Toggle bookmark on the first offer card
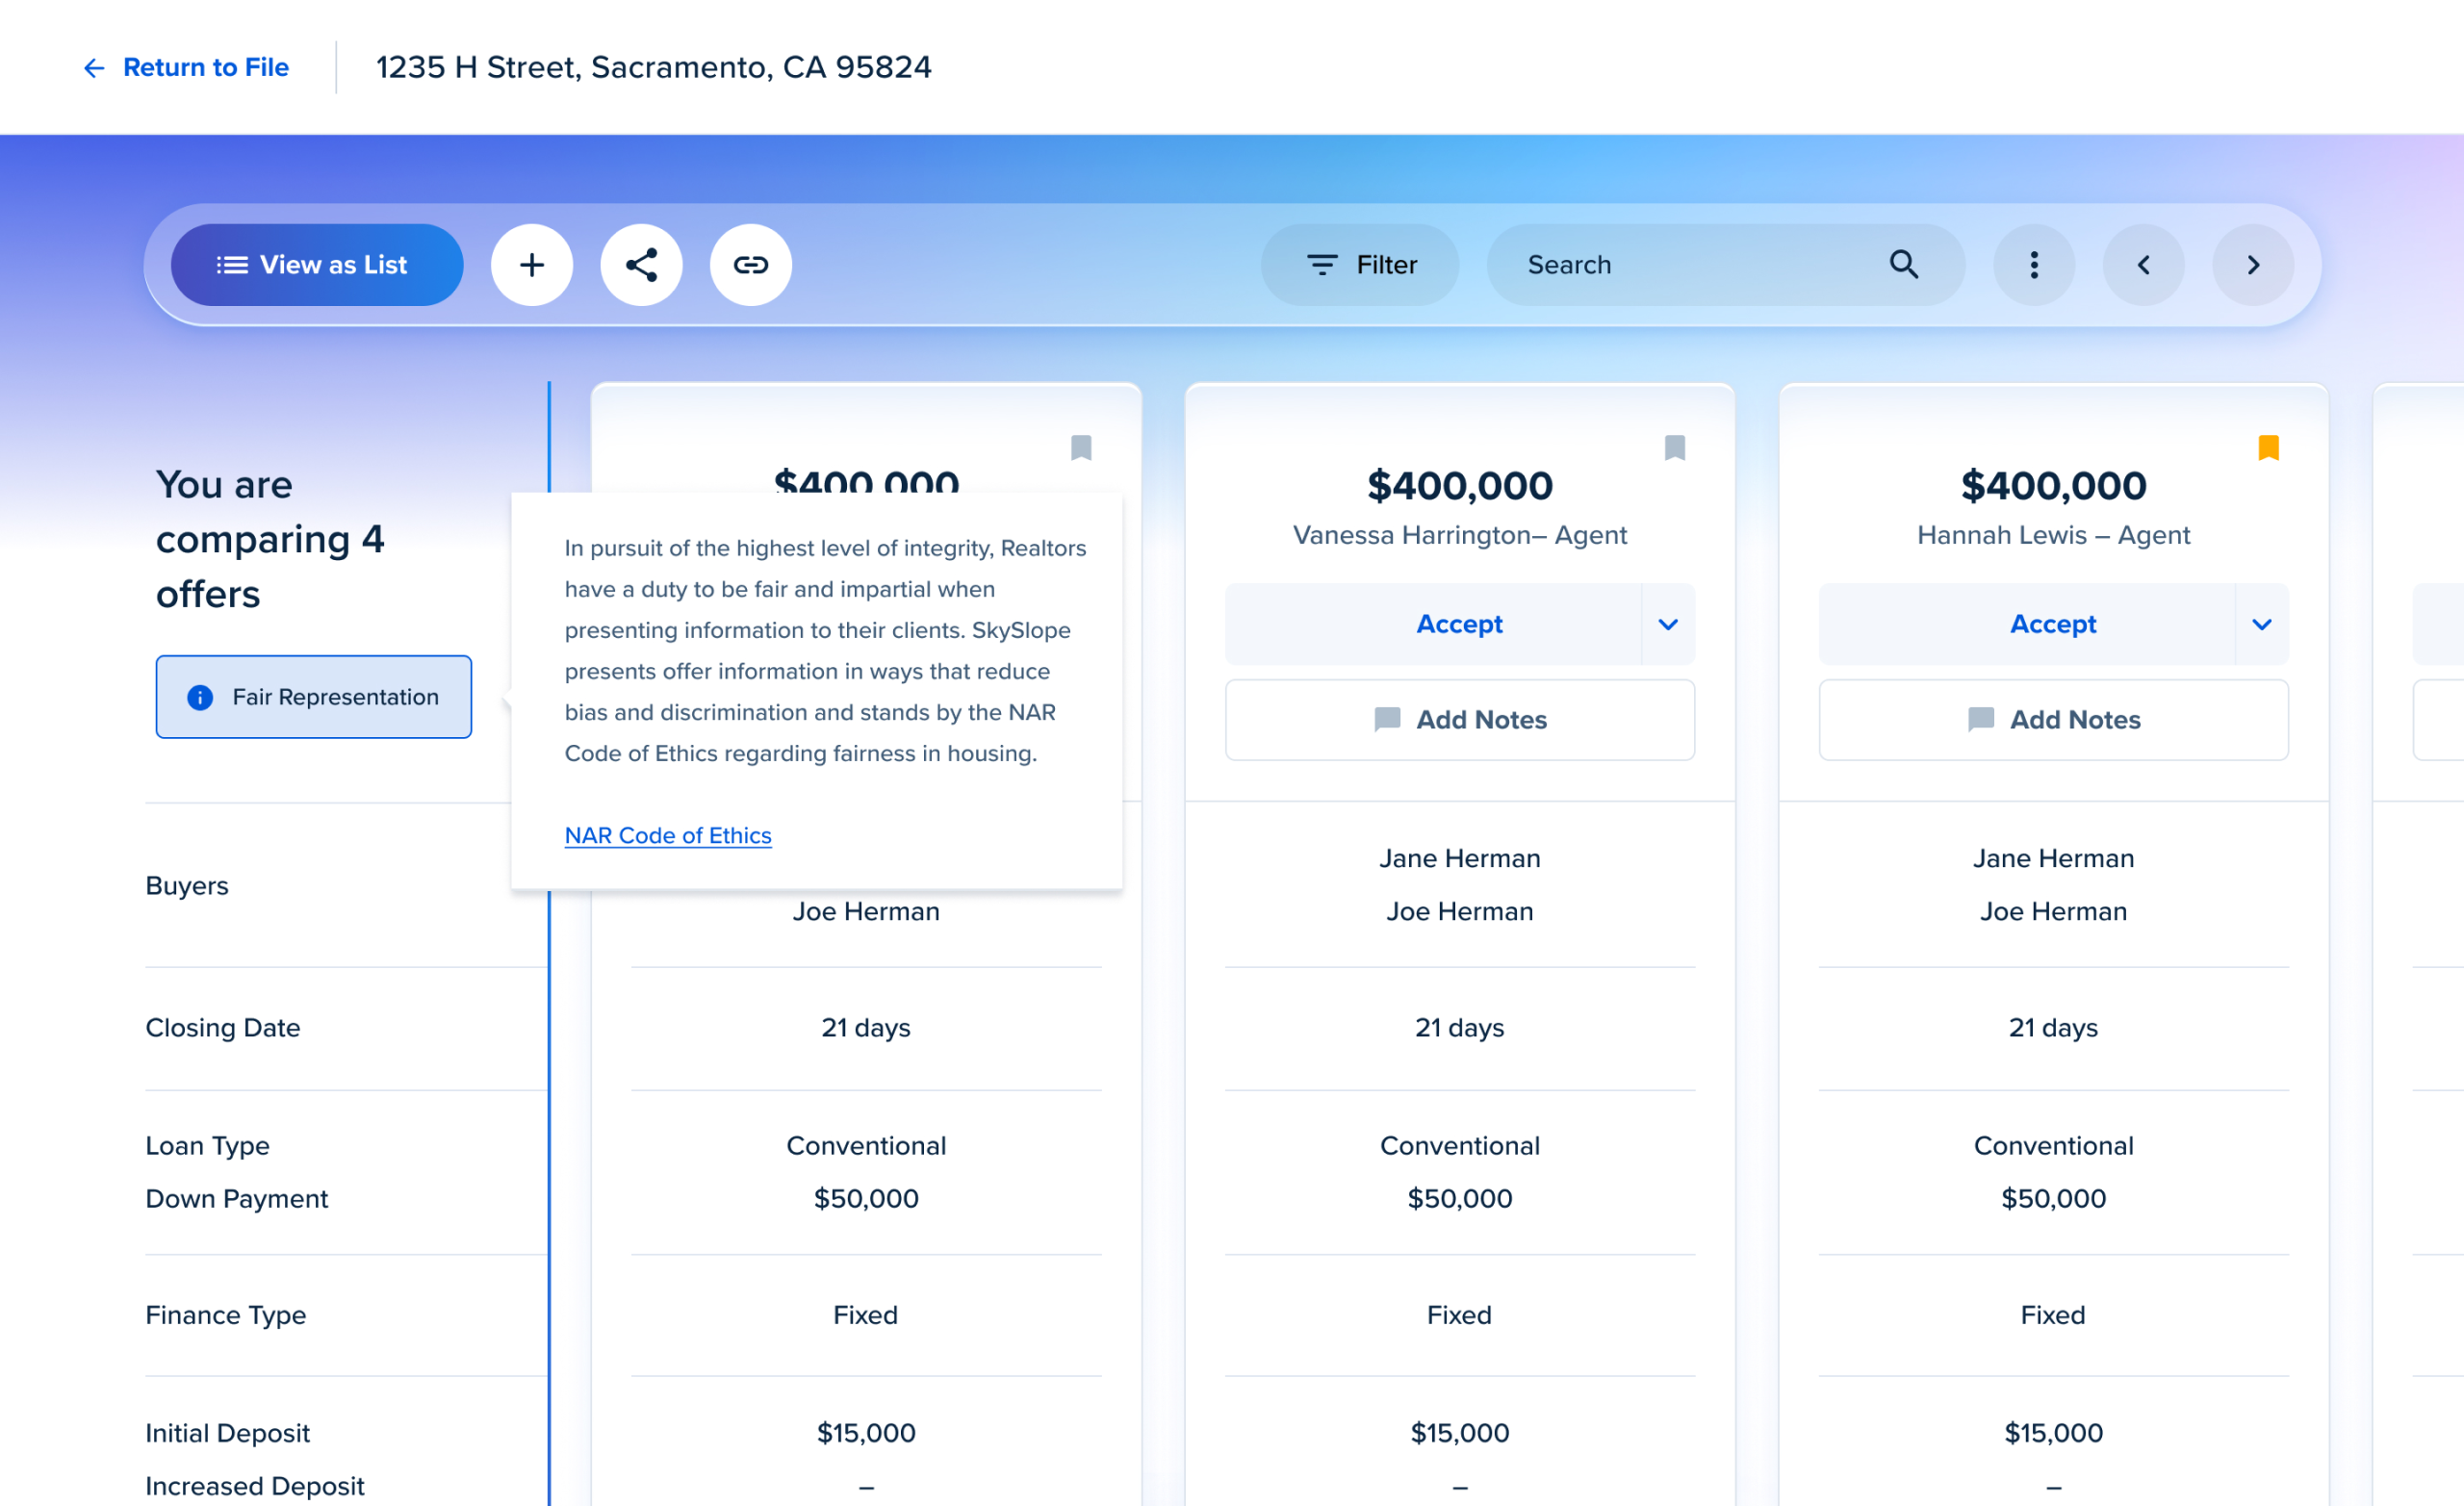Viewport: 2464px width, 1506px height. (1080, 448)
